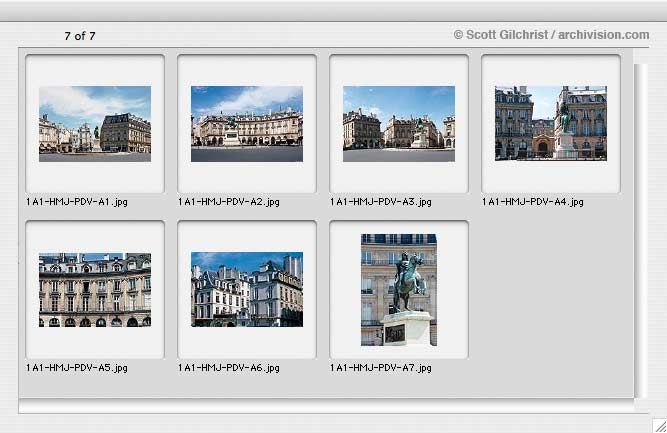The height and width of the screenshot is (433, 667).
Task: Click the 1A1-HMJ-PDV-A3.jpg image thumbnail
Action: click(399, 124)
